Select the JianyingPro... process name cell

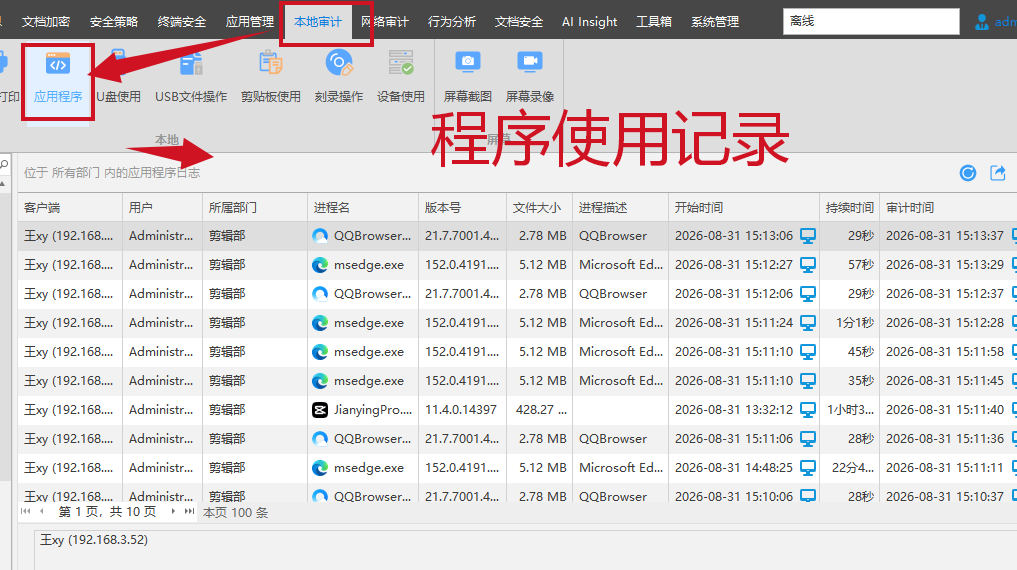pos(372,410)
